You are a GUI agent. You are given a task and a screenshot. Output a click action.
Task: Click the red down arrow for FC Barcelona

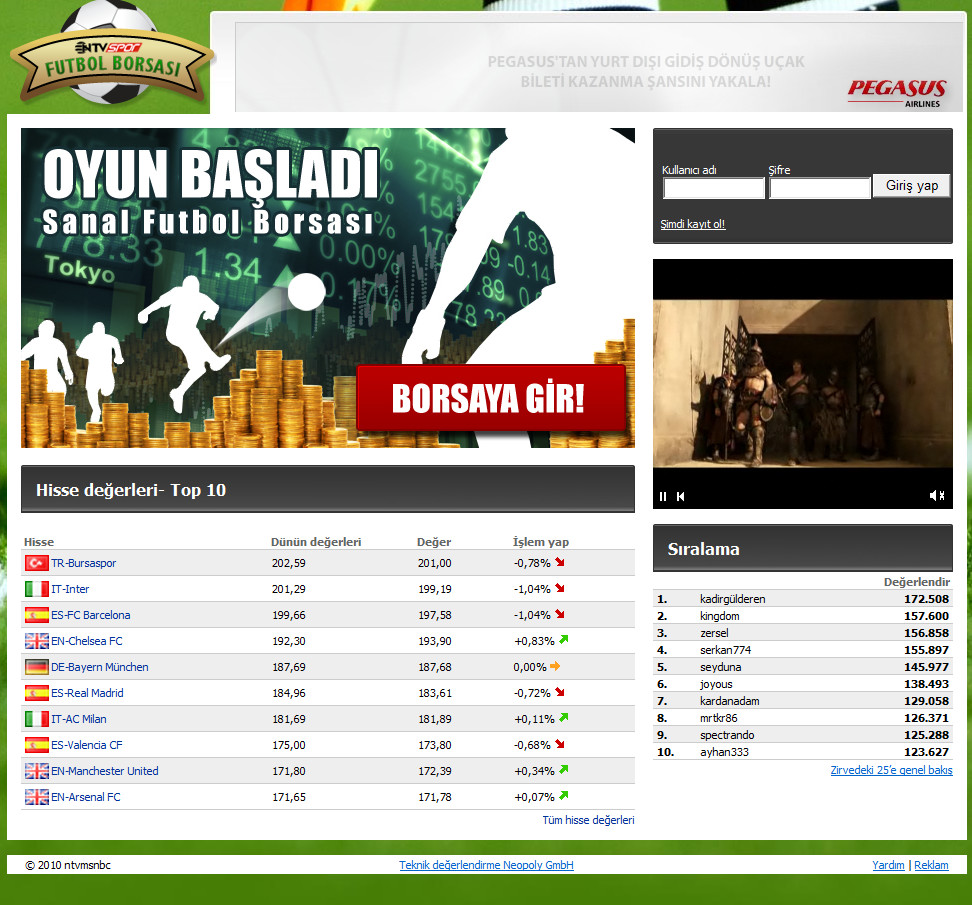tap(560, 614)
